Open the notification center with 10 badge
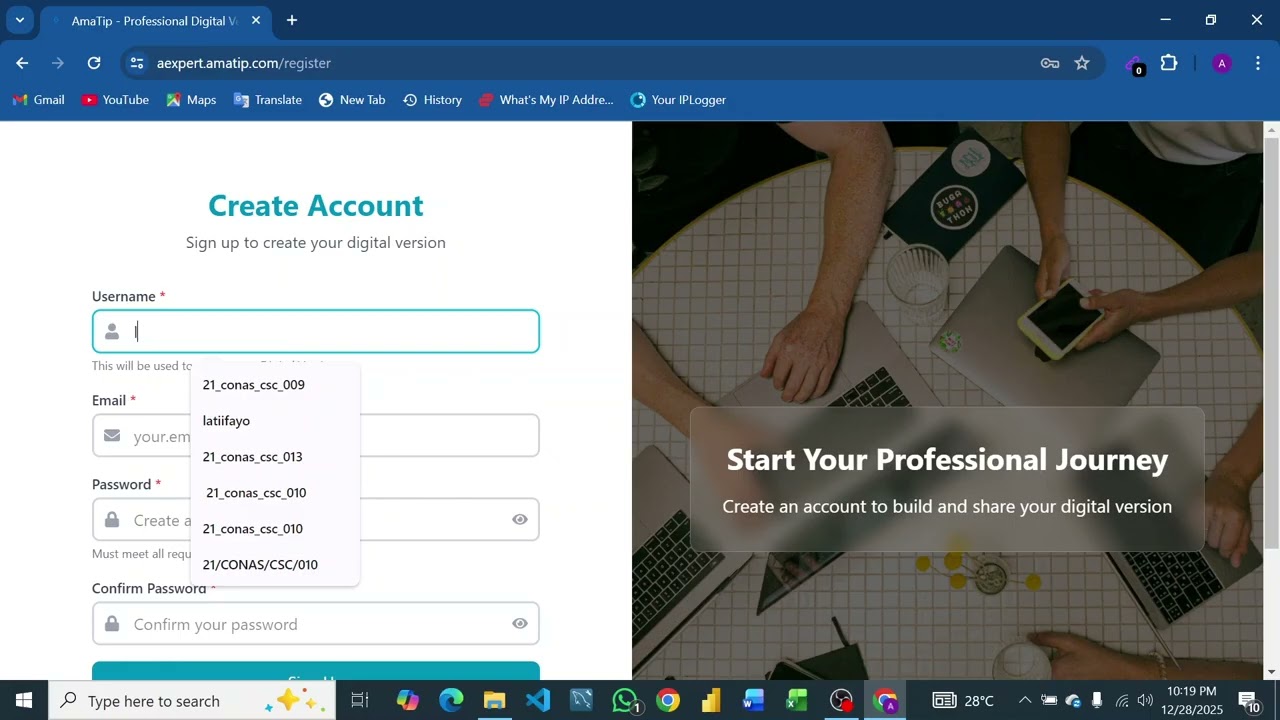Viewport: 1280px width, 720px height. click(1250, 700)
